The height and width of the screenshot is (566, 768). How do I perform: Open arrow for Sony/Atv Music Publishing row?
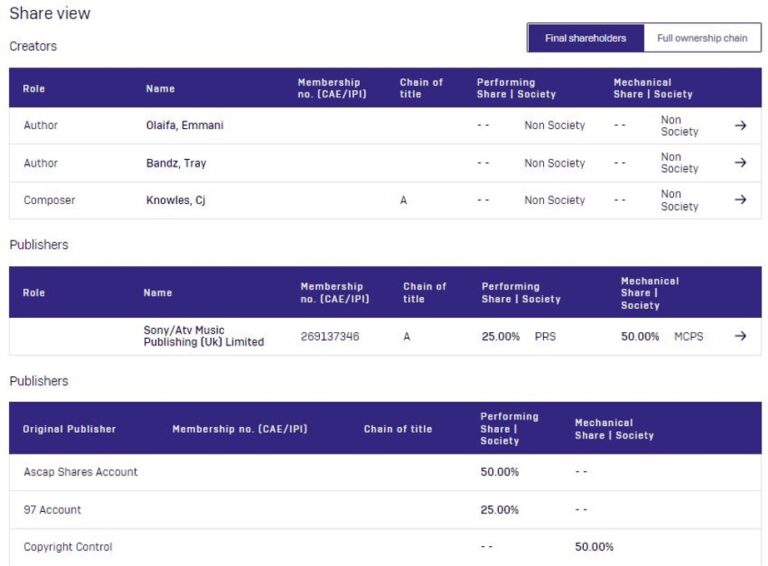pyautogui.click(x=740, y=336)
